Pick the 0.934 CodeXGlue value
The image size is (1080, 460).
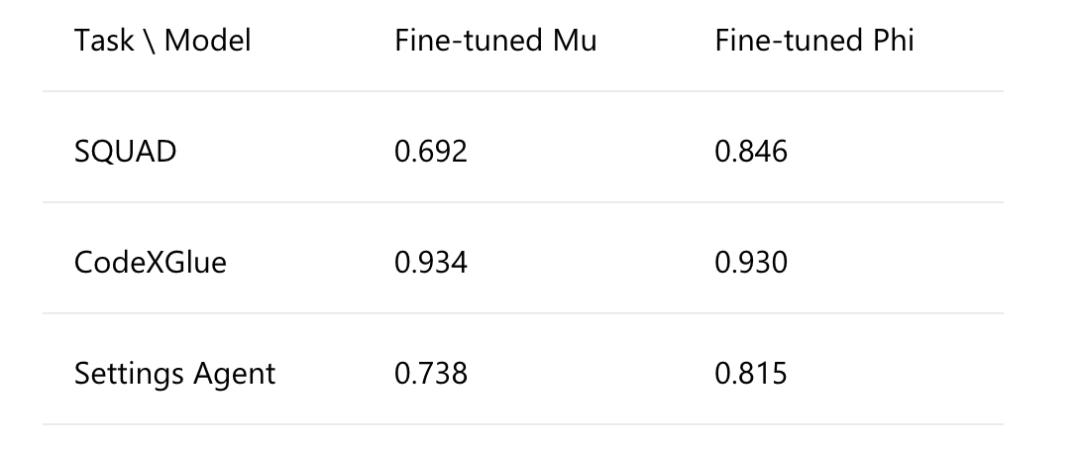click(431, 263)
